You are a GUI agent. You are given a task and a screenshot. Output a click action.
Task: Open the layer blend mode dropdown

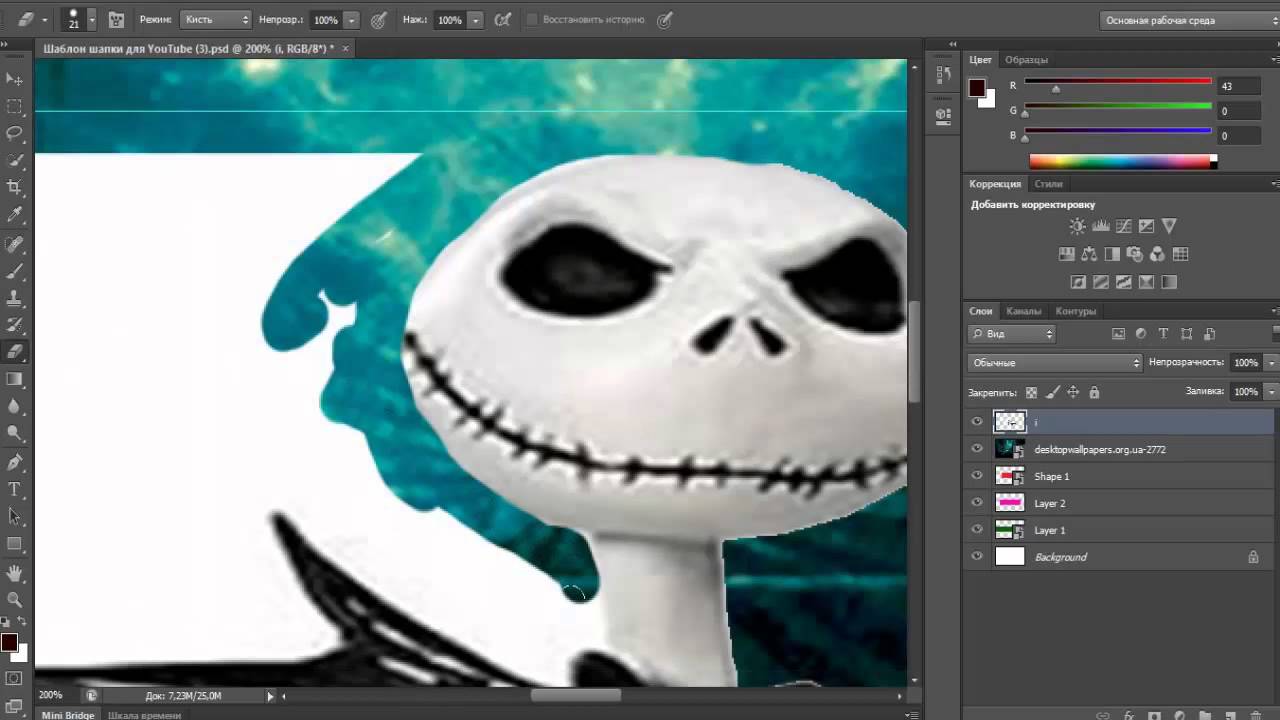1055,362
